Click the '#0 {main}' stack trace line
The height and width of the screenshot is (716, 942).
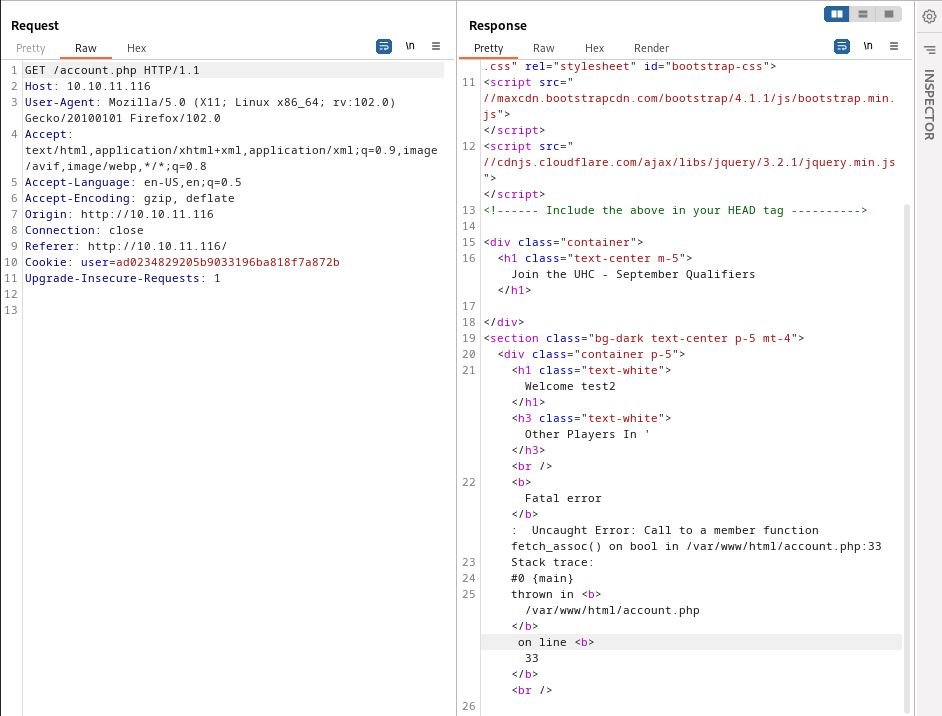pyautogui.click(x=542, y=578)
